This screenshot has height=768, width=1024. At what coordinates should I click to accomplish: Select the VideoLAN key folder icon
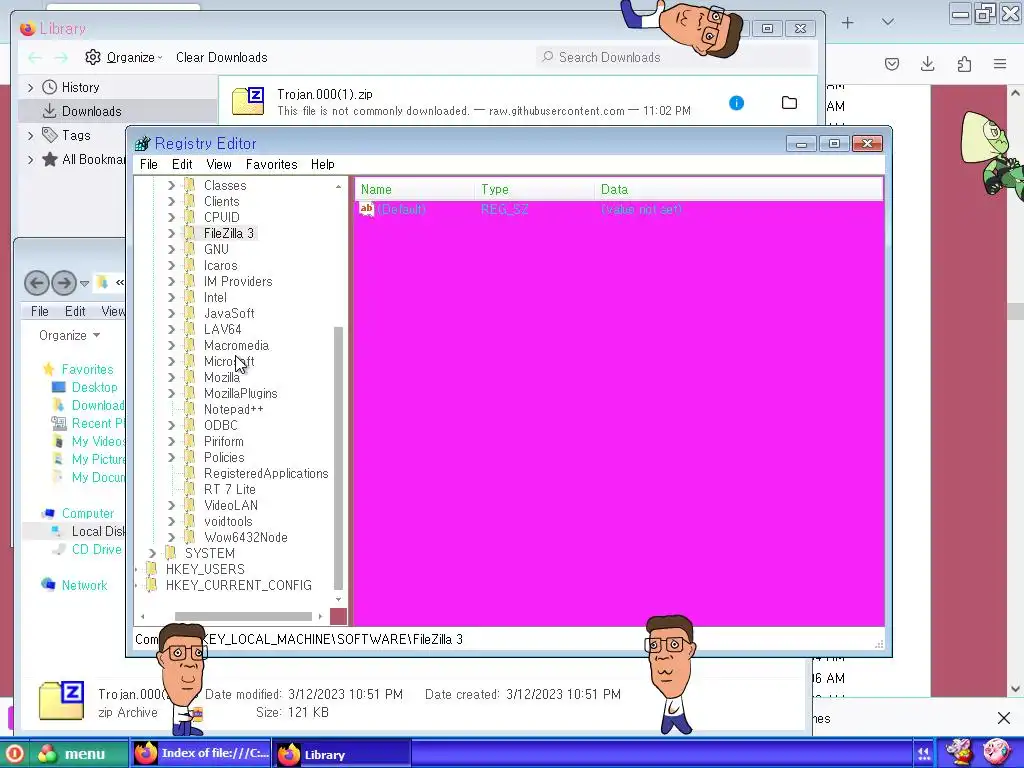click(x=189, y=505)
